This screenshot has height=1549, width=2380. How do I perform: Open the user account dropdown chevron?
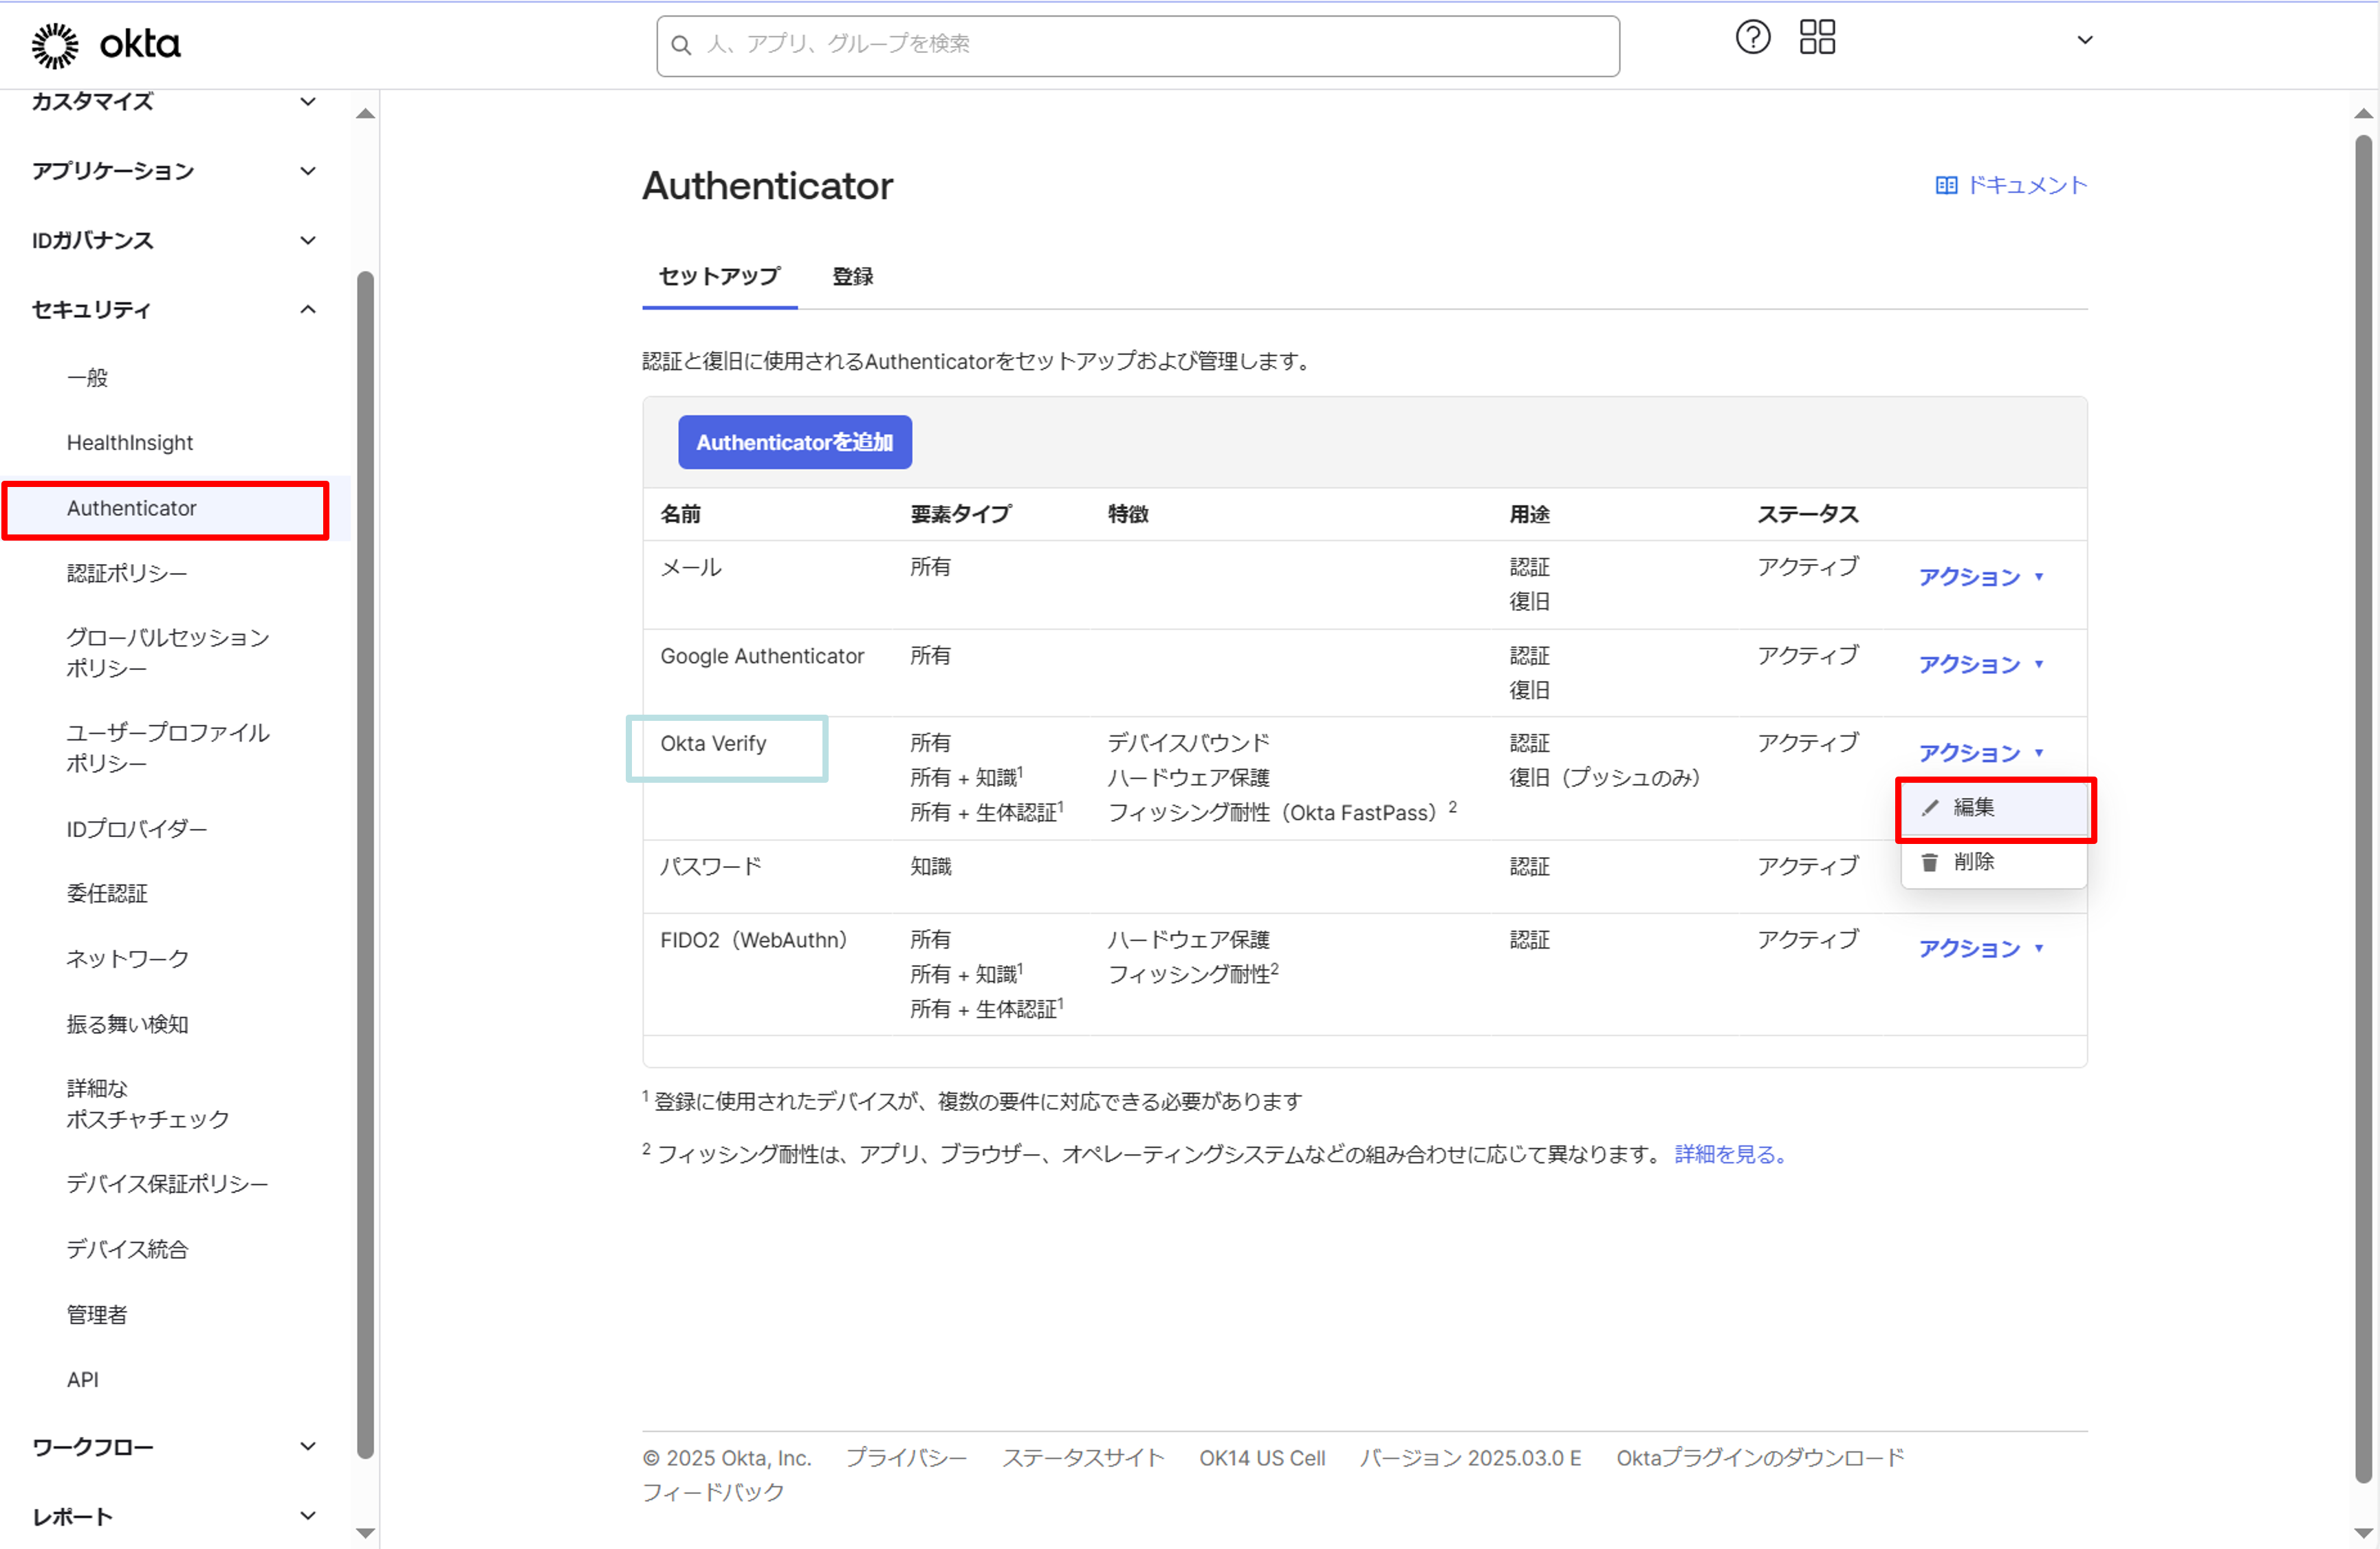point(2085,40)
